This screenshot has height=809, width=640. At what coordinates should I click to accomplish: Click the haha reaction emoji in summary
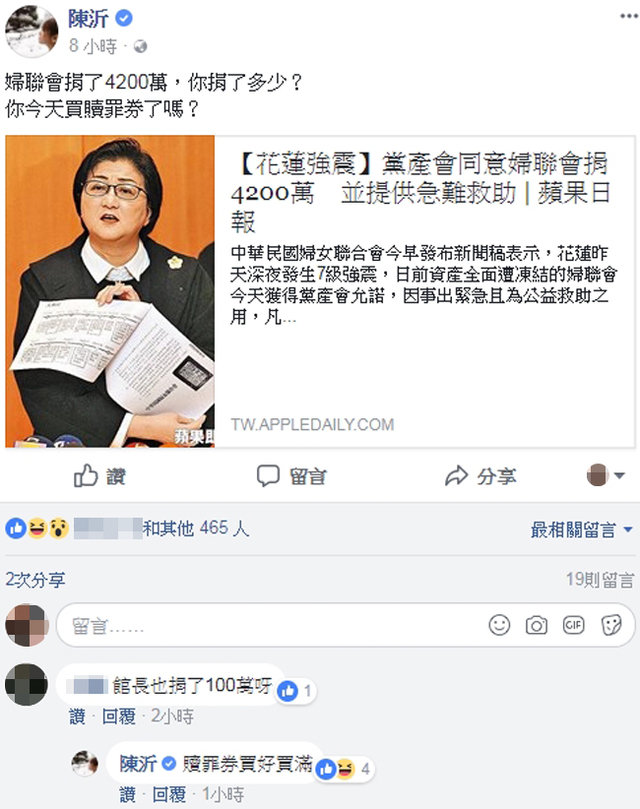point(37,528)
